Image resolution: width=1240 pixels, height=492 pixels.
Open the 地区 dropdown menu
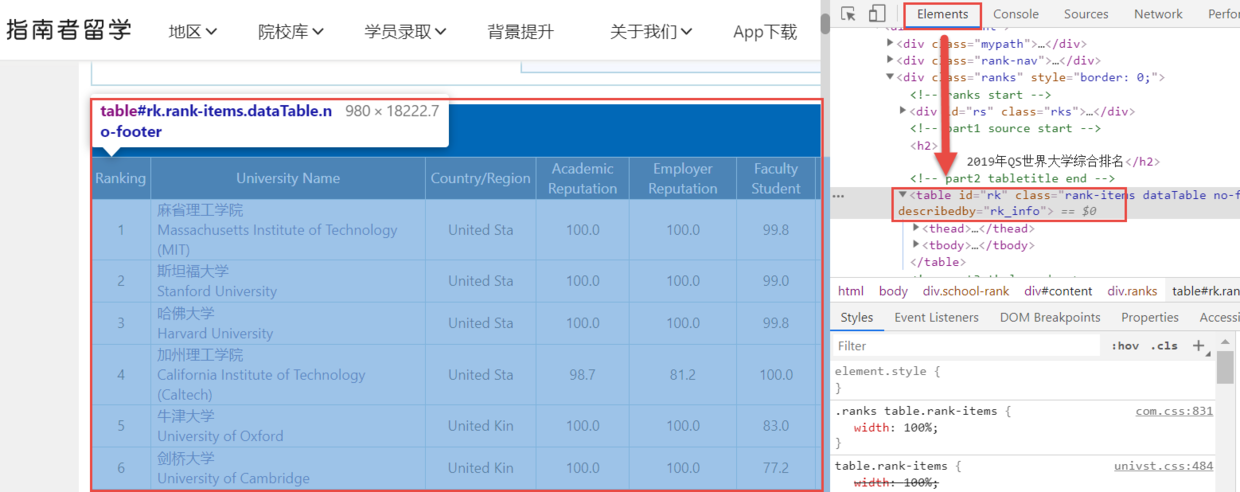pos(192,32)
